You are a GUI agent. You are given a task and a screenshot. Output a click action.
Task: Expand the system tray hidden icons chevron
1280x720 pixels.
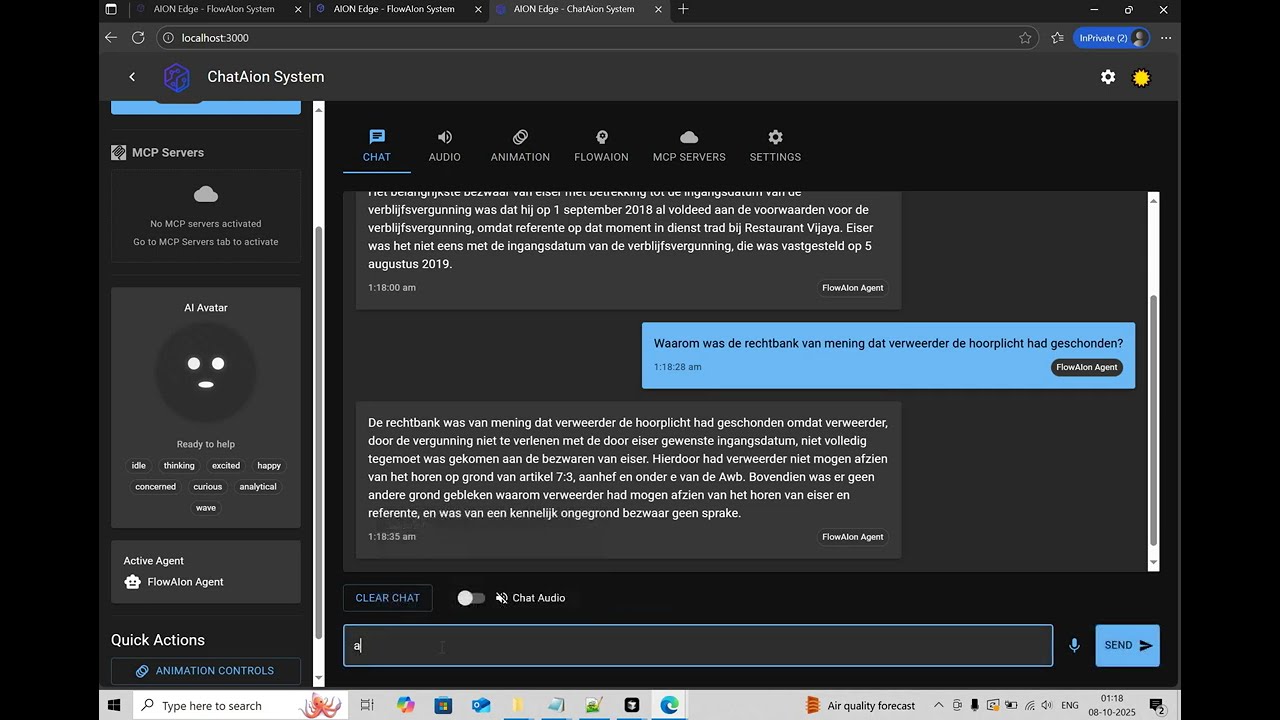point(939,706)
